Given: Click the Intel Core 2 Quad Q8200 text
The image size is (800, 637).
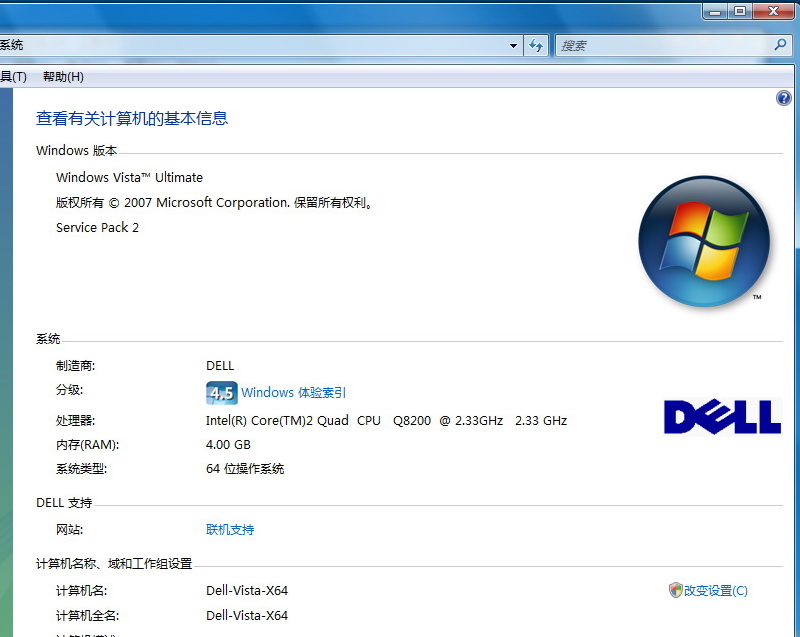Looking at the screenshot, I should point(387,420).
